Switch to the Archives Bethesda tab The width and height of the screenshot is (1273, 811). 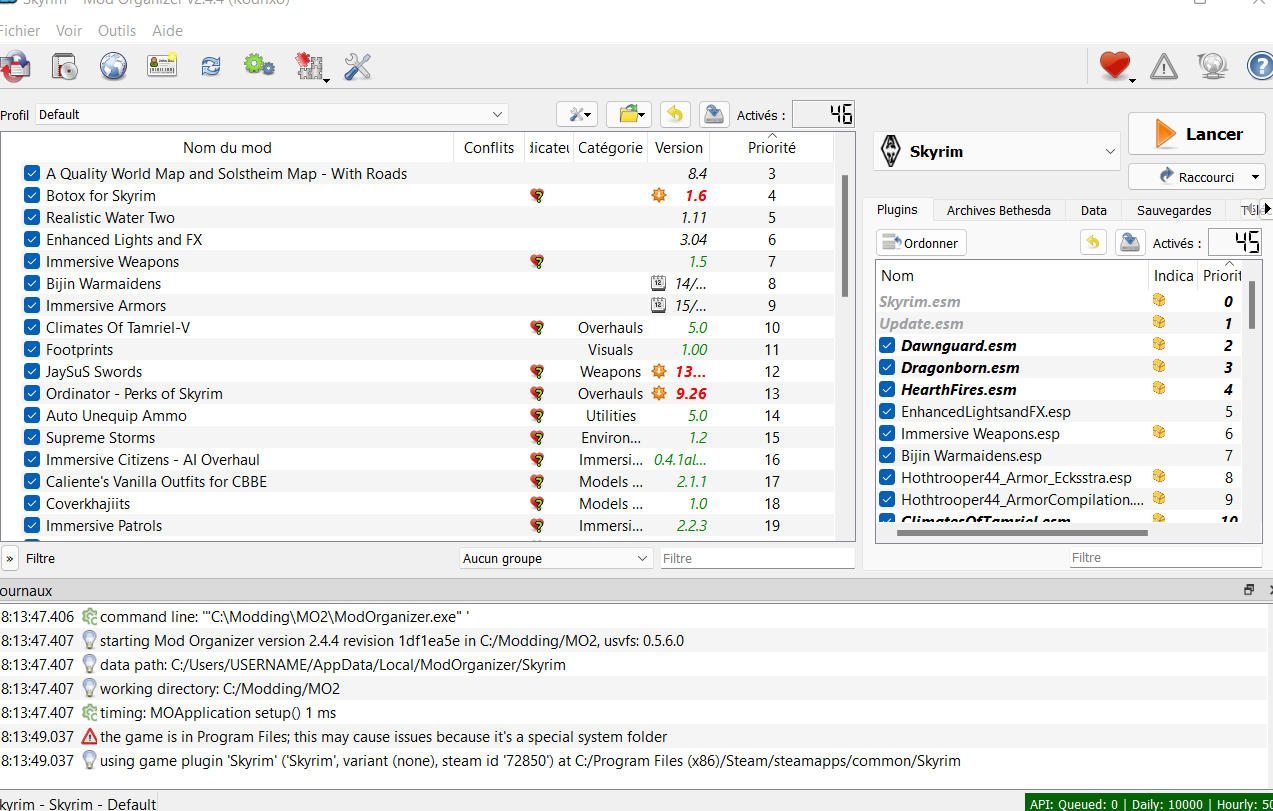[998, 210]
